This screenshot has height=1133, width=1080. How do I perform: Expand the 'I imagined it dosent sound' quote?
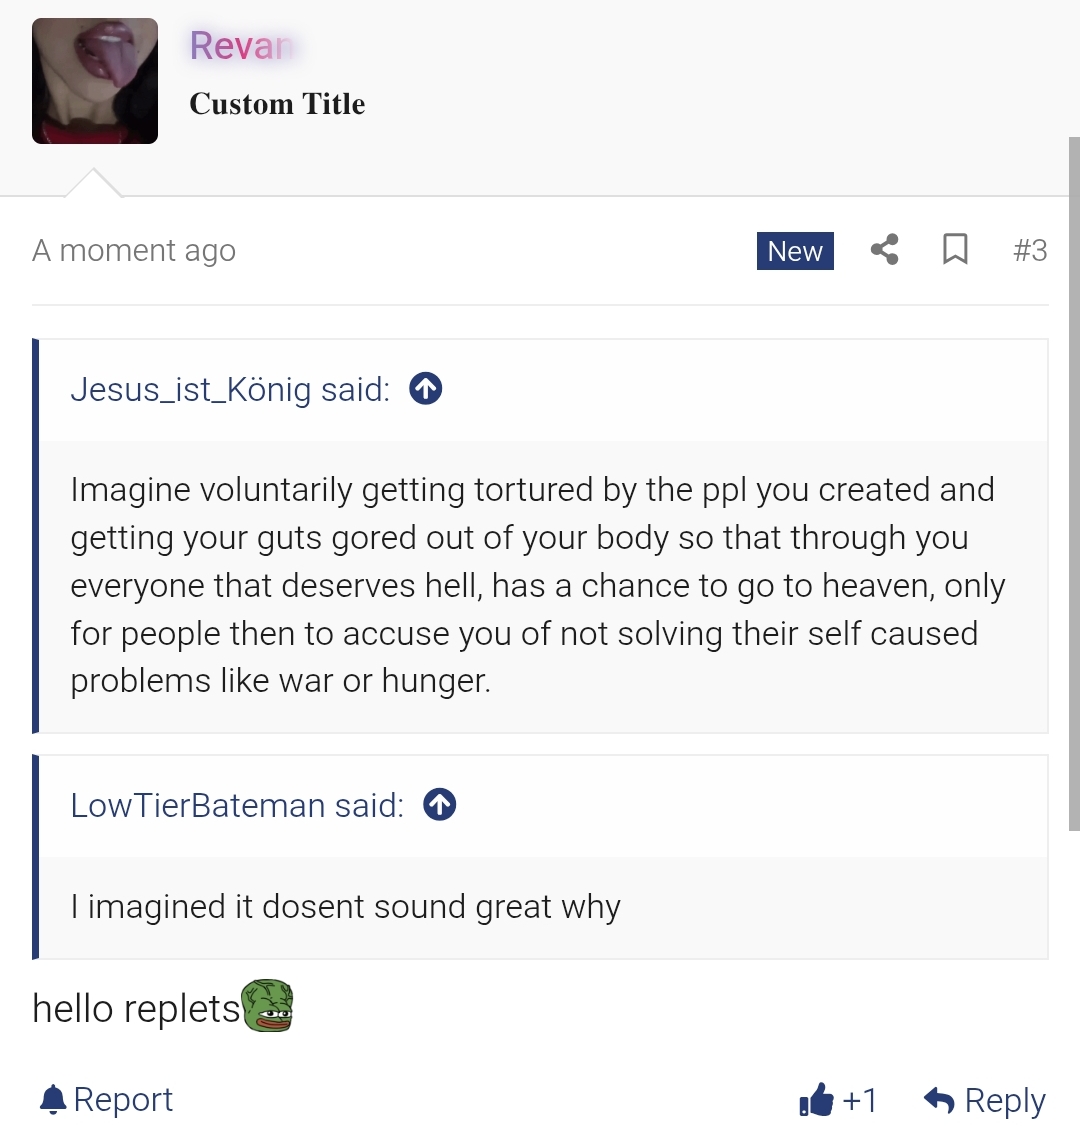543,908
